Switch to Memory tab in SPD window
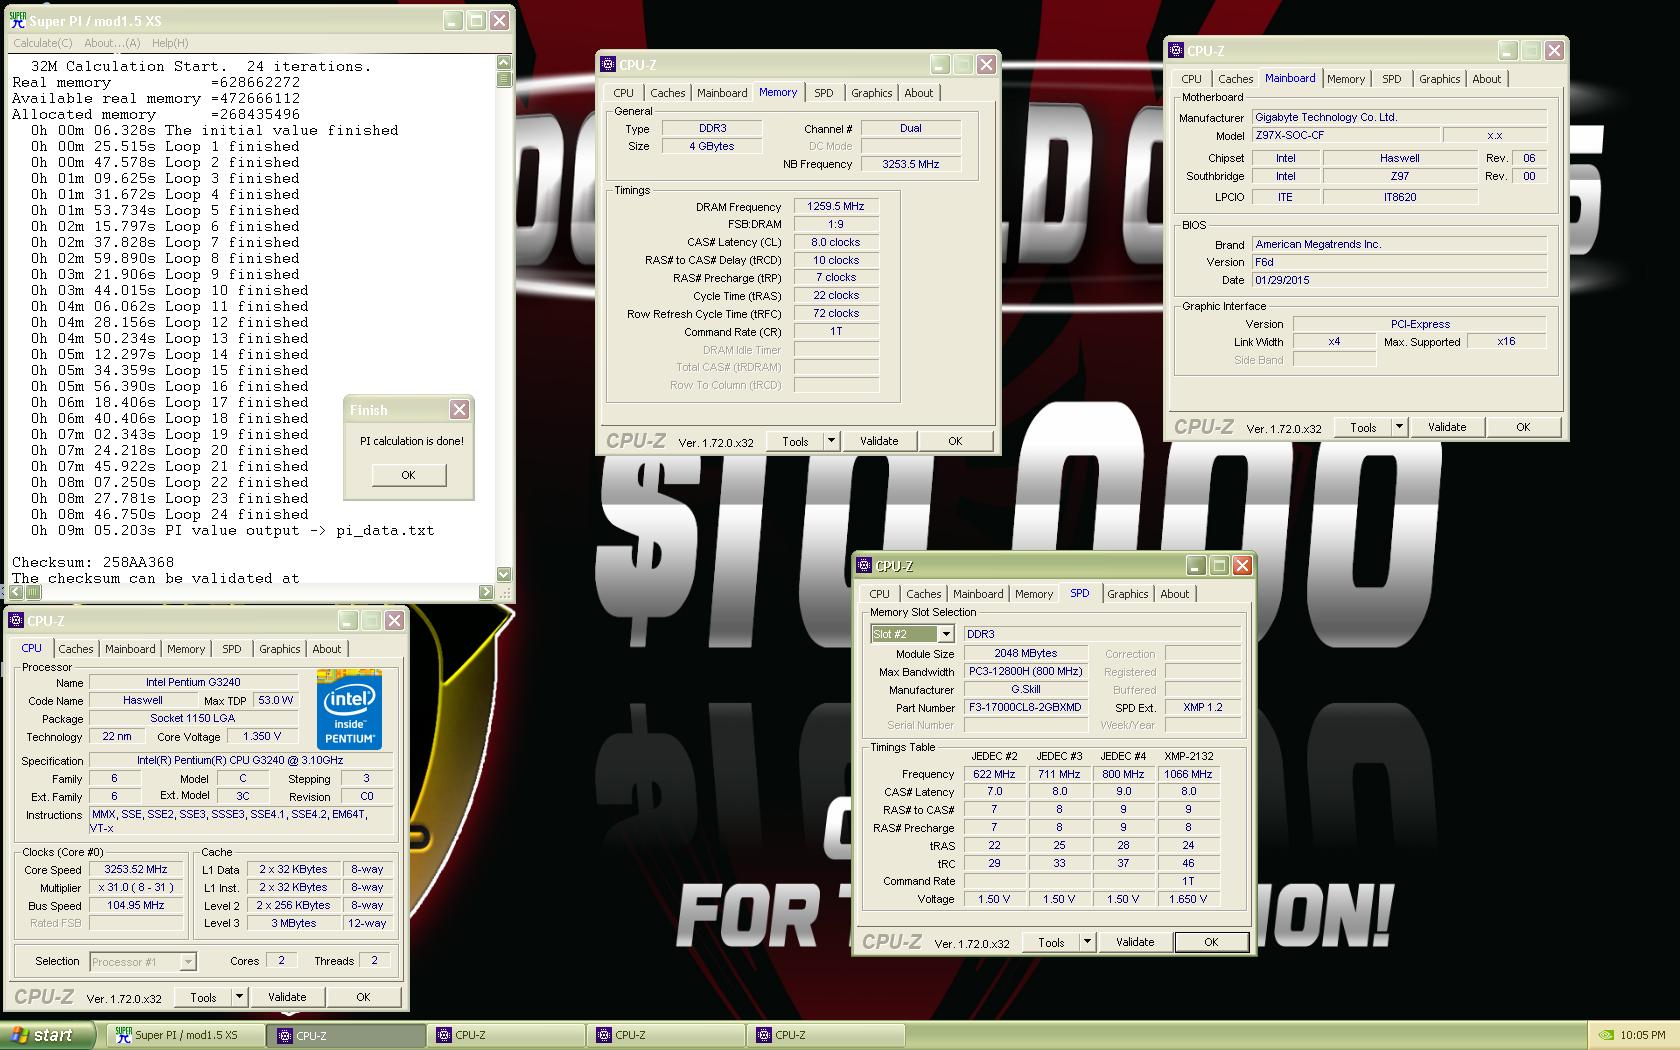This screenshot has width=1680, height=1050. click(x=1034, y=594)
